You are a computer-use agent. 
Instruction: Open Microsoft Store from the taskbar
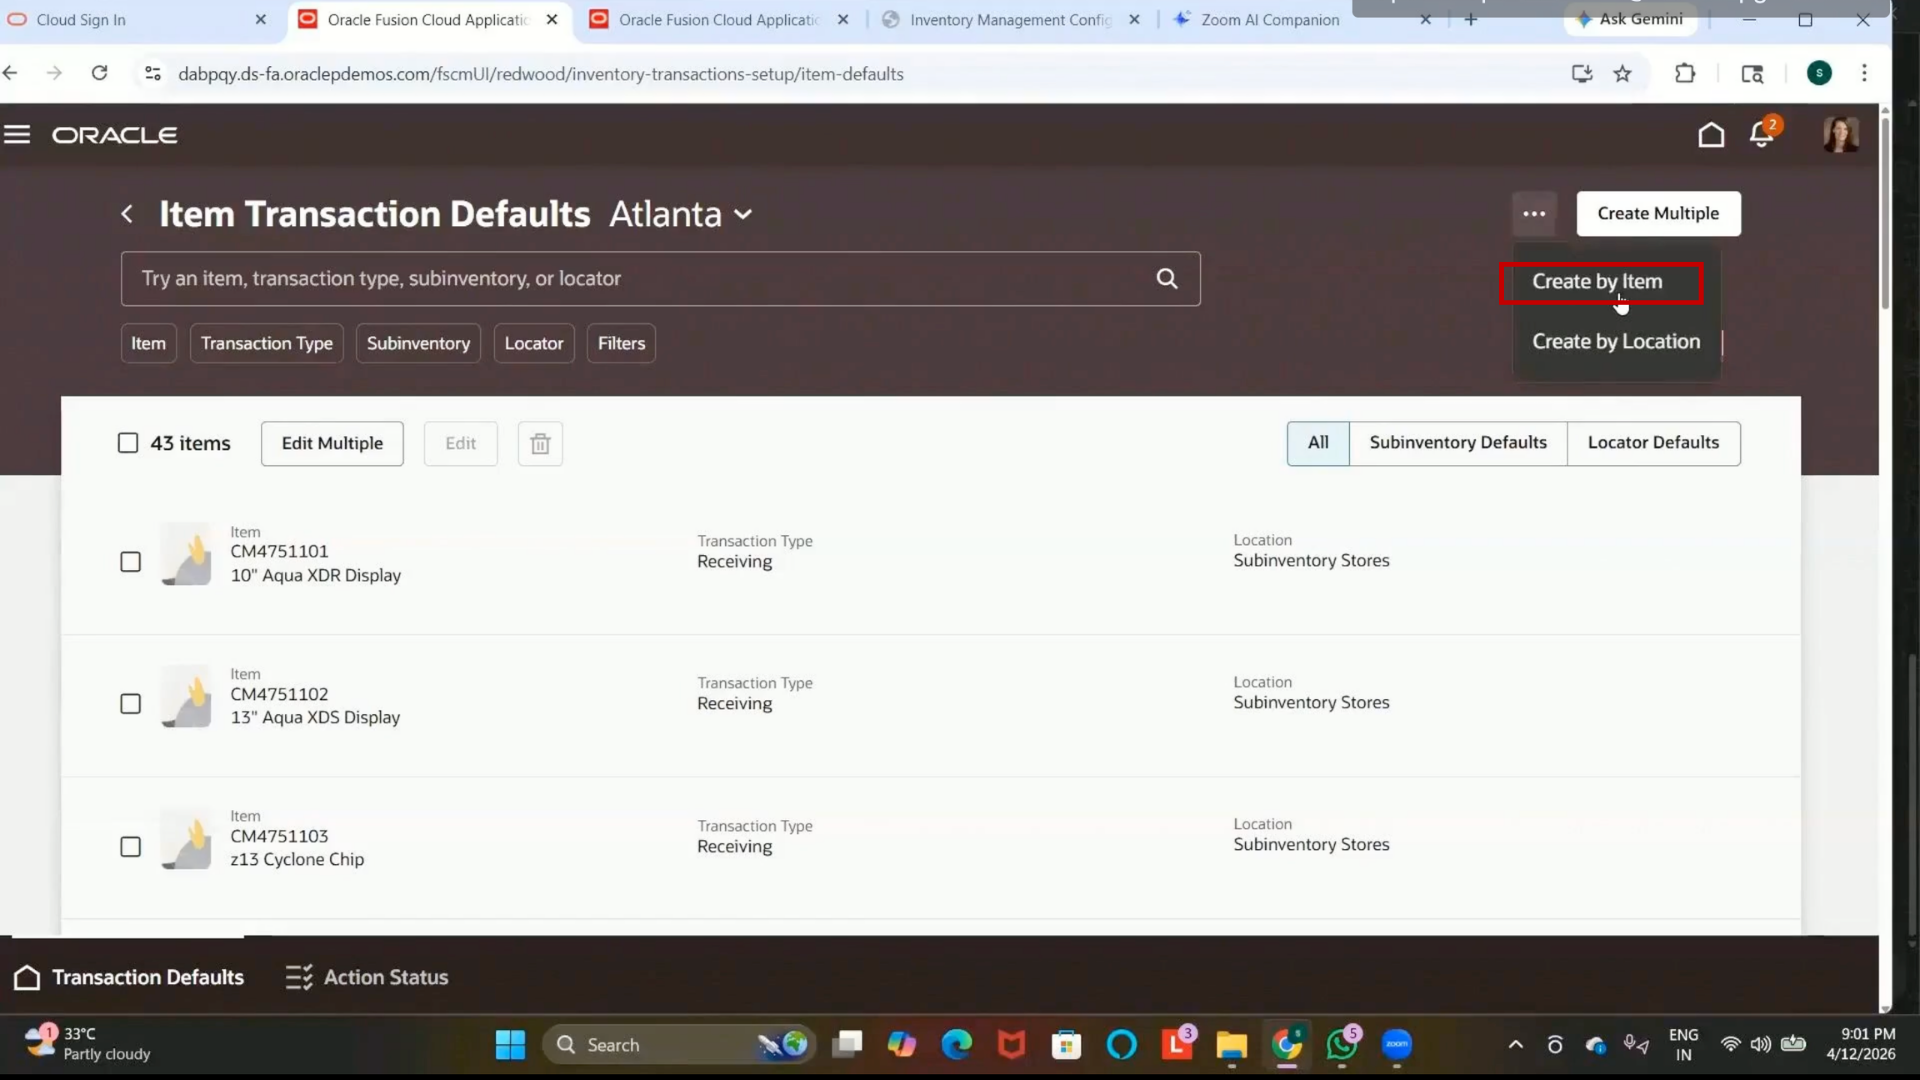pyautogui.click(x=1066, y=1045)
